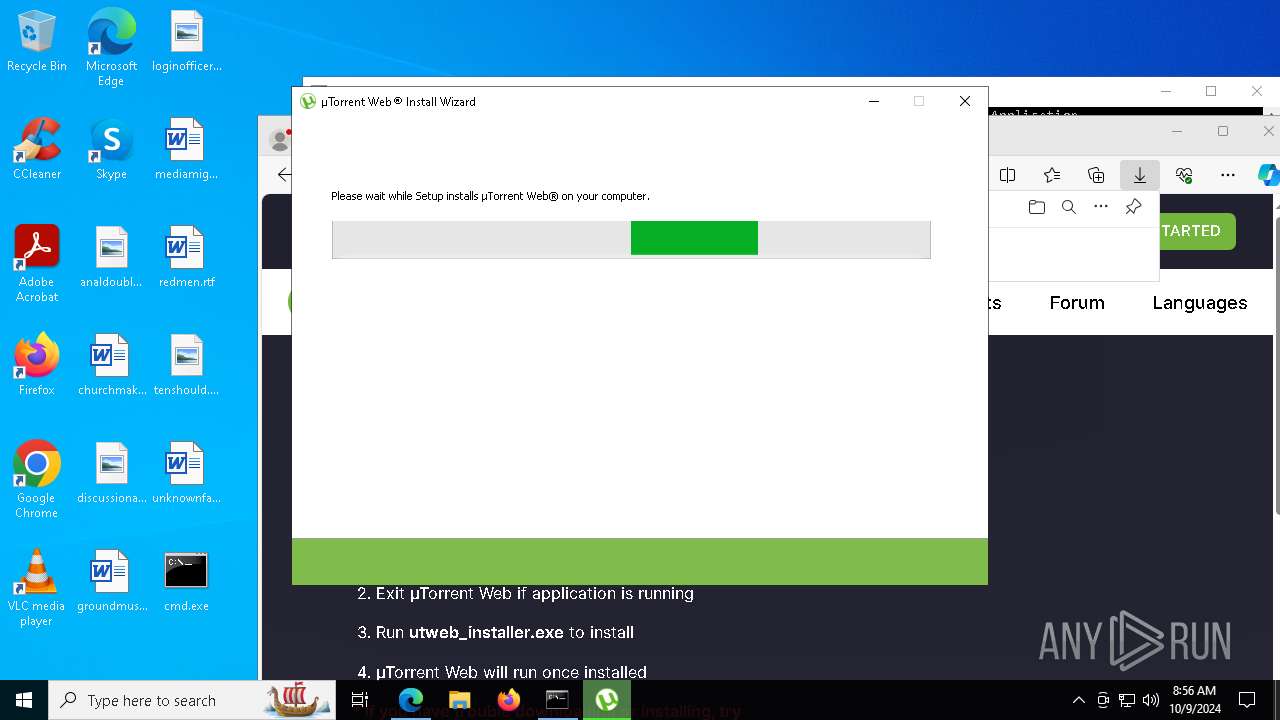The height and width of the screenshot is (720, 1280).
Task: Select loginofficer image file on desktop
Action: (x=187, y=42)
